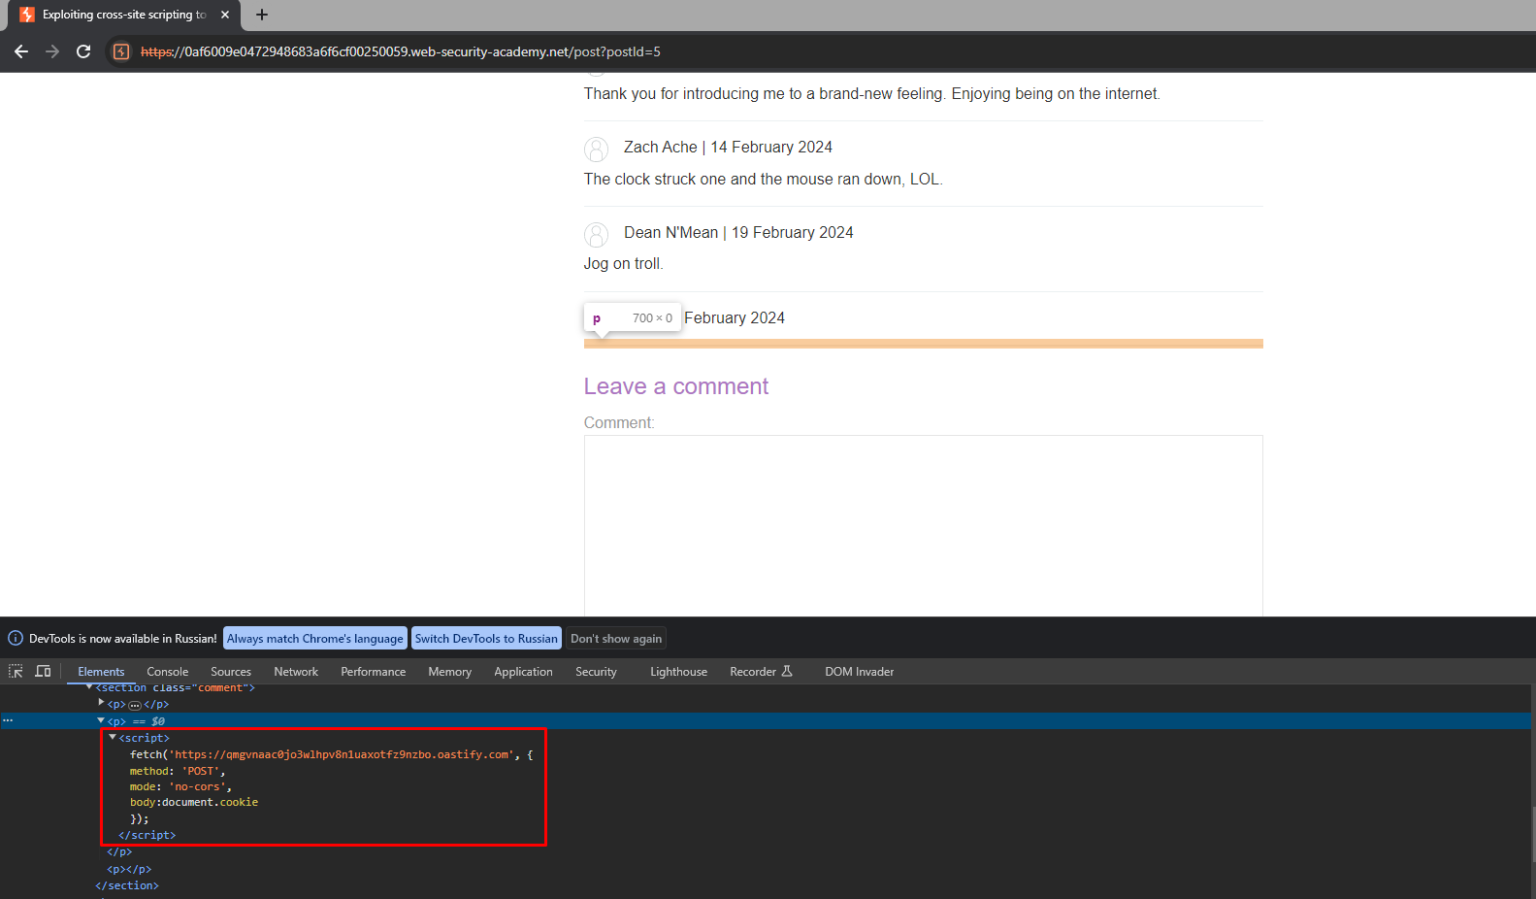The width and height of the screenshot is (1536, 899).
Task: Click the browser forward navigation arrow
Action: click(52, 51)
